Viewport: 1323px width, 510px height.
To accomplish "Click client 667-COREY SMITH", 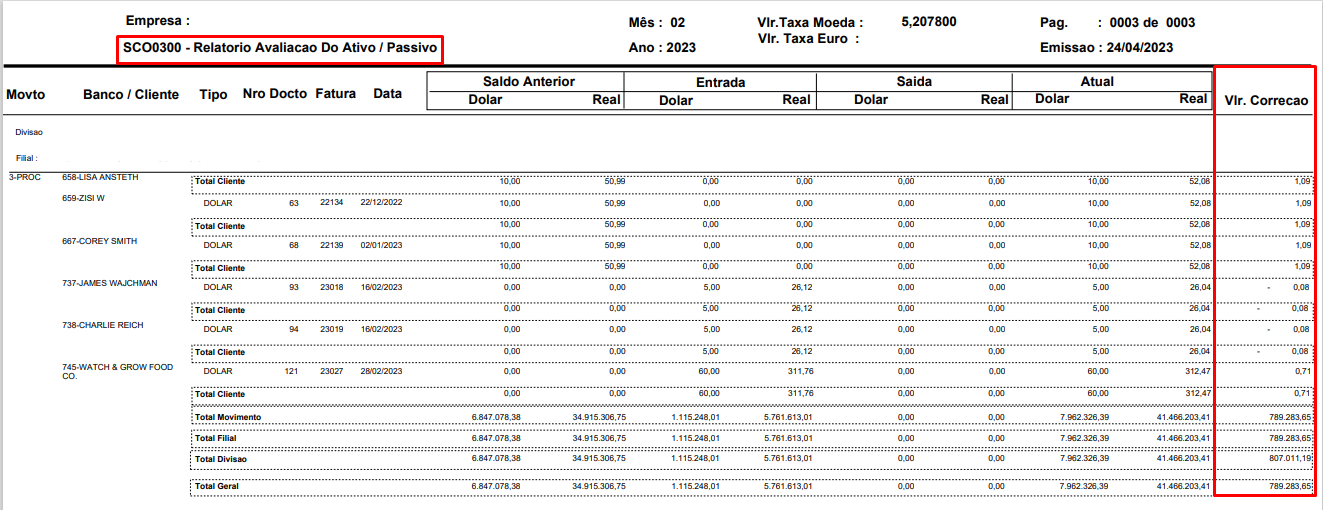I will [x=99, y=241].
